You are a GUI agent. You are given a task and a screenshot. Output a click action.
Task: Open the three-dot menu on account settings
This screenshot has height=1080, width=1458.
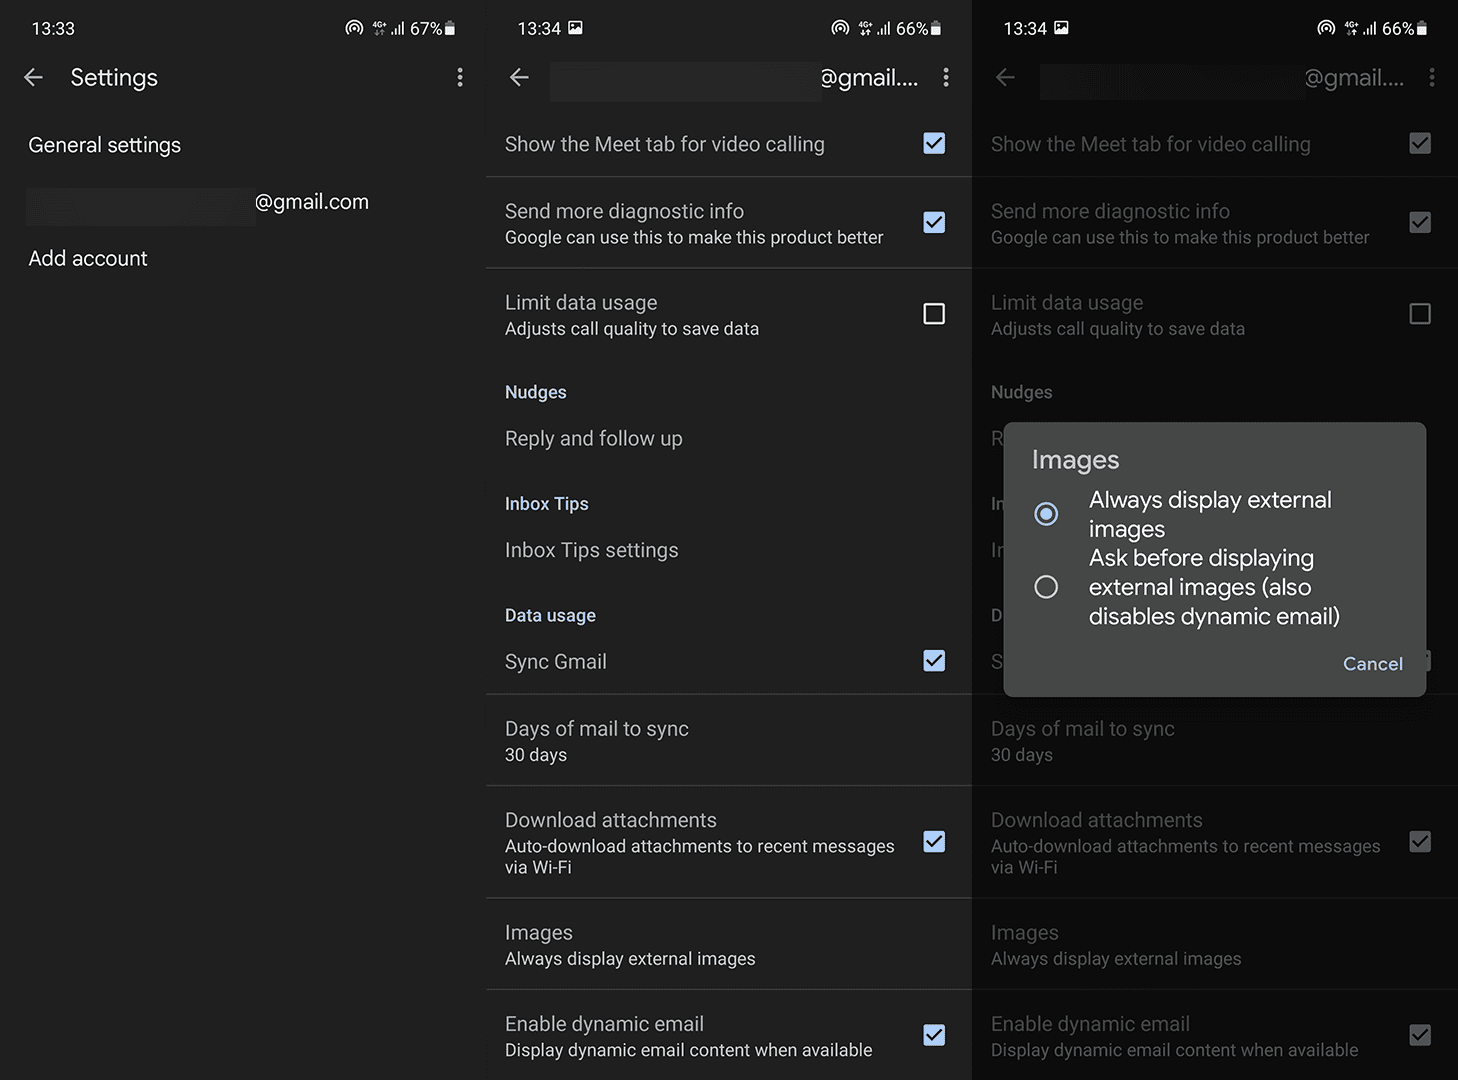point(946,77)
